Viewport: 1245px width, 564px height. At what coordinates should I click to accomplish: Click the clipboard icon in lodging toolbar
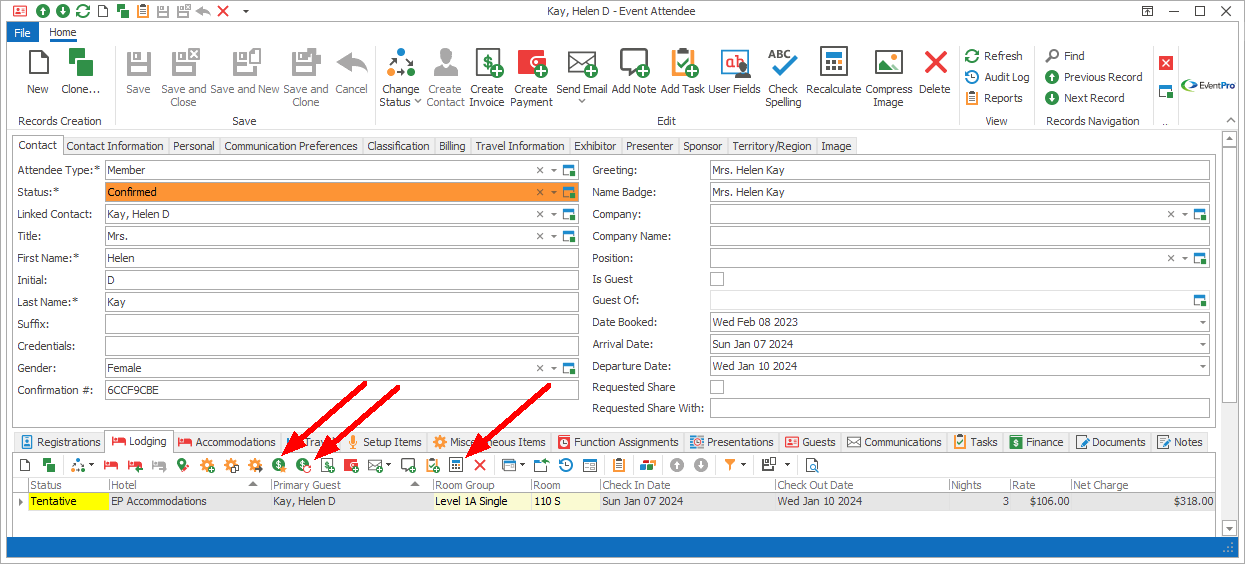[x=619, y=465]
